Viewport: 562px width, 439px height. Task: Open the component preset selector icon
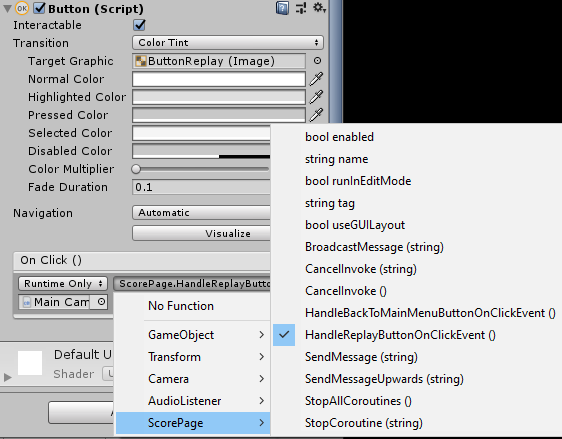tap(301, 8)
